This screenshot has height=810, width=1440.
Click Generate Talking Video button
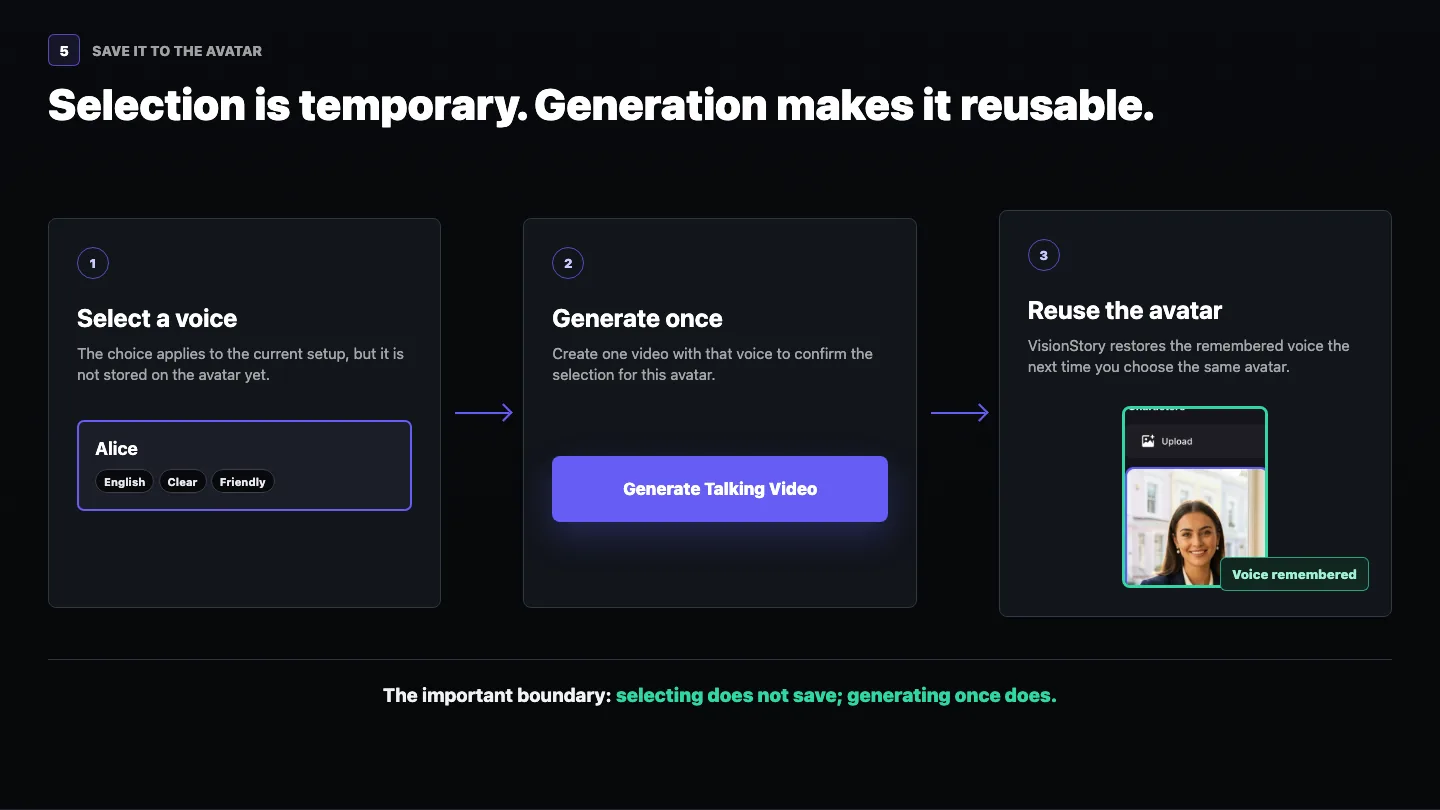[x=720, y=489]
